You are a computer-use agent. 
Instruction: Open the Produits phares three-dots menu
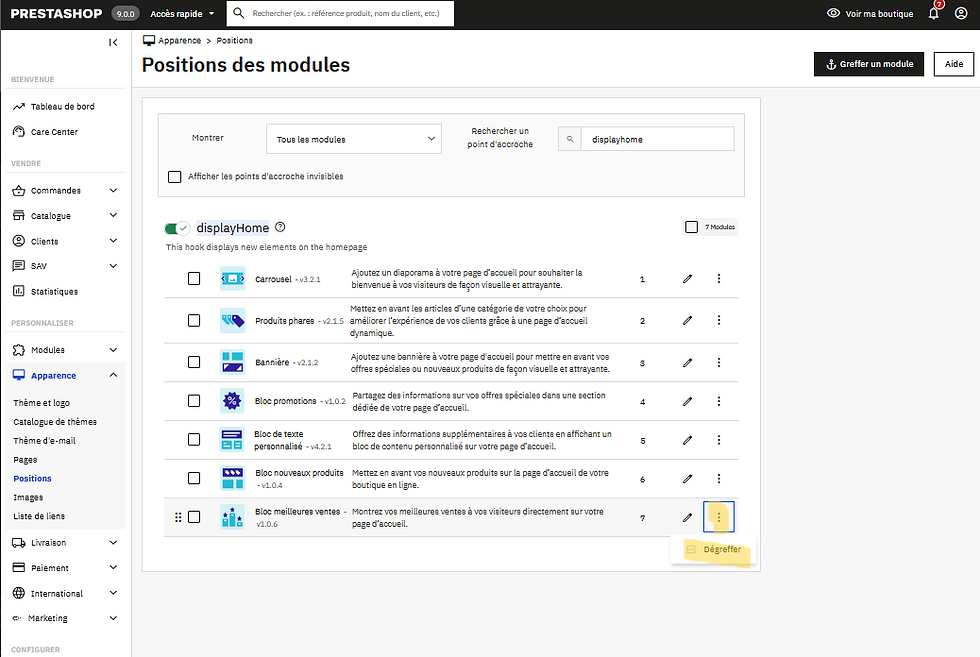pos(719,321)
